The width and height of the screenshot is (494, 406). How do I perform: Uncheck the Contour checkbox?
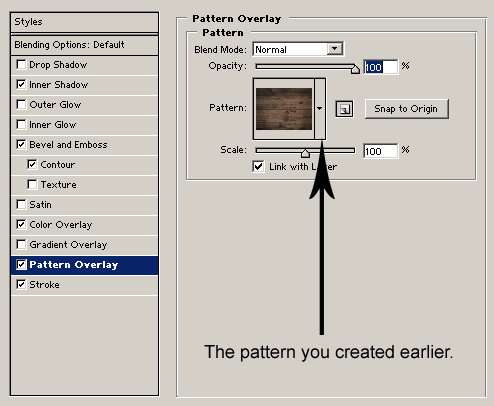[32, 164]
